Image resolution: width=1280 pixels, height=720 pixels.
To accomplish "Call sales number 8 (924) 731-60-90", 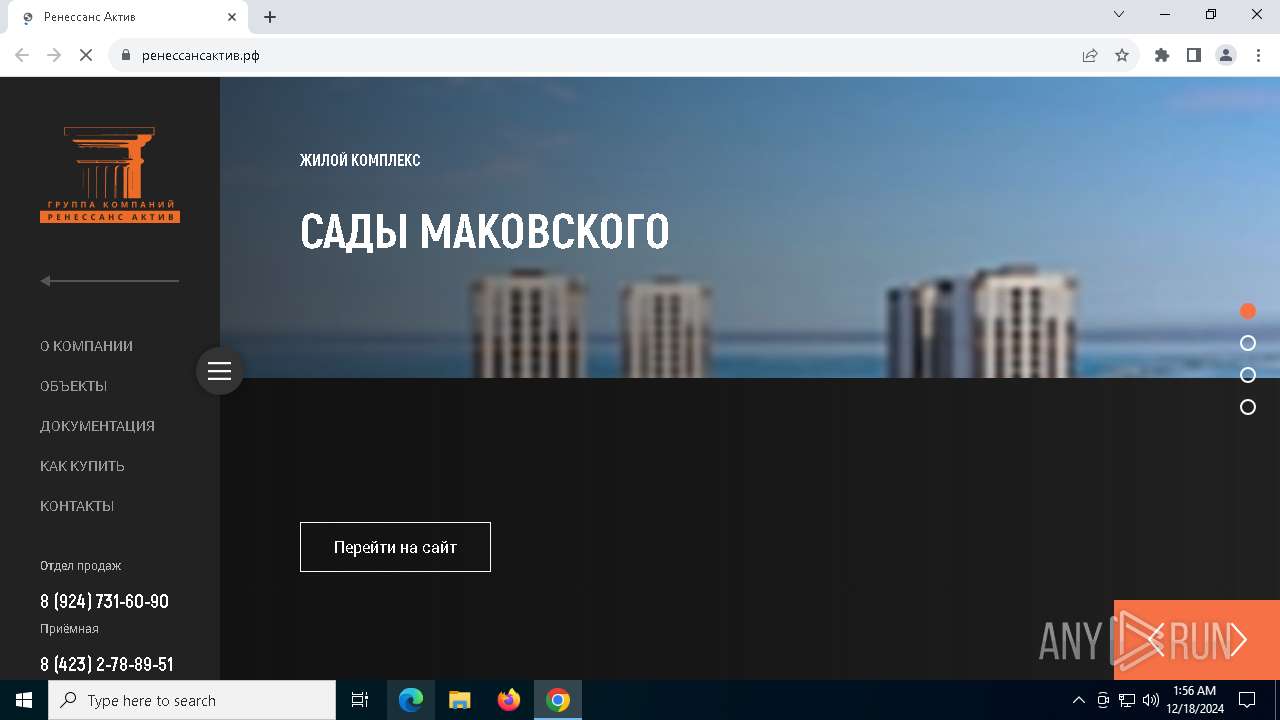I will click(x=104, y=601).
